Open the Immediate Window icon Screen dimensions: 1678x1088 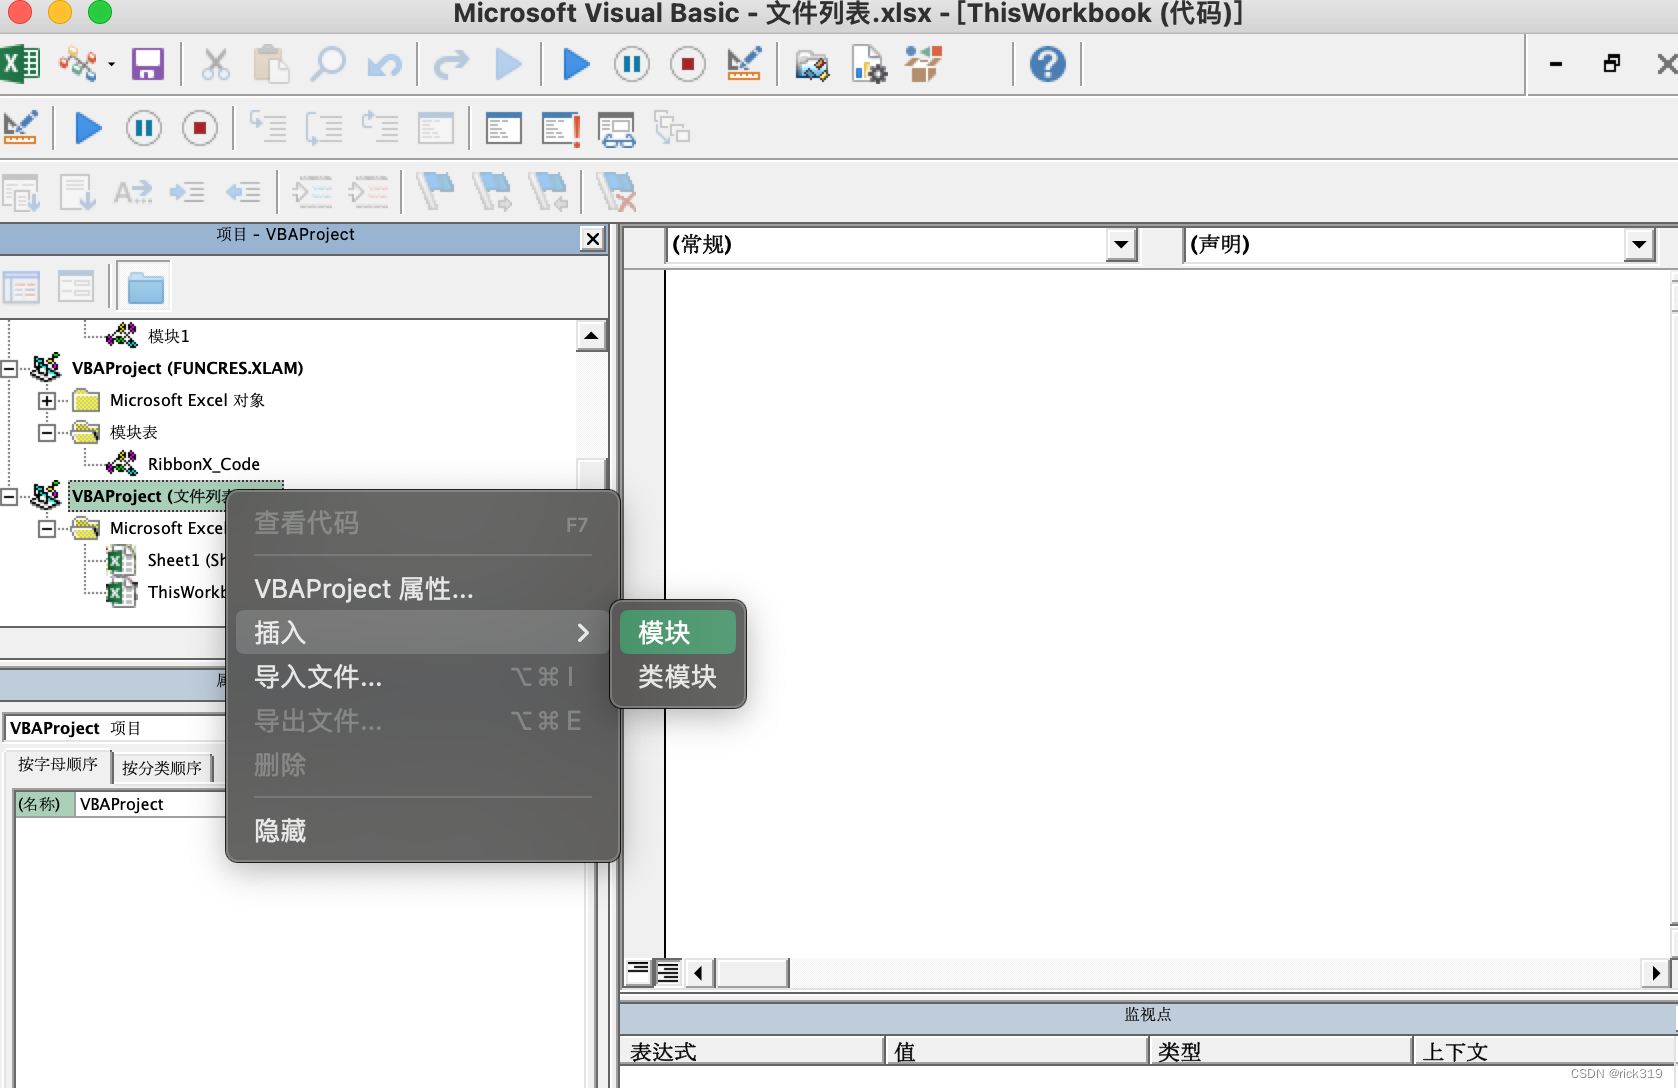[x=560, y=128]
